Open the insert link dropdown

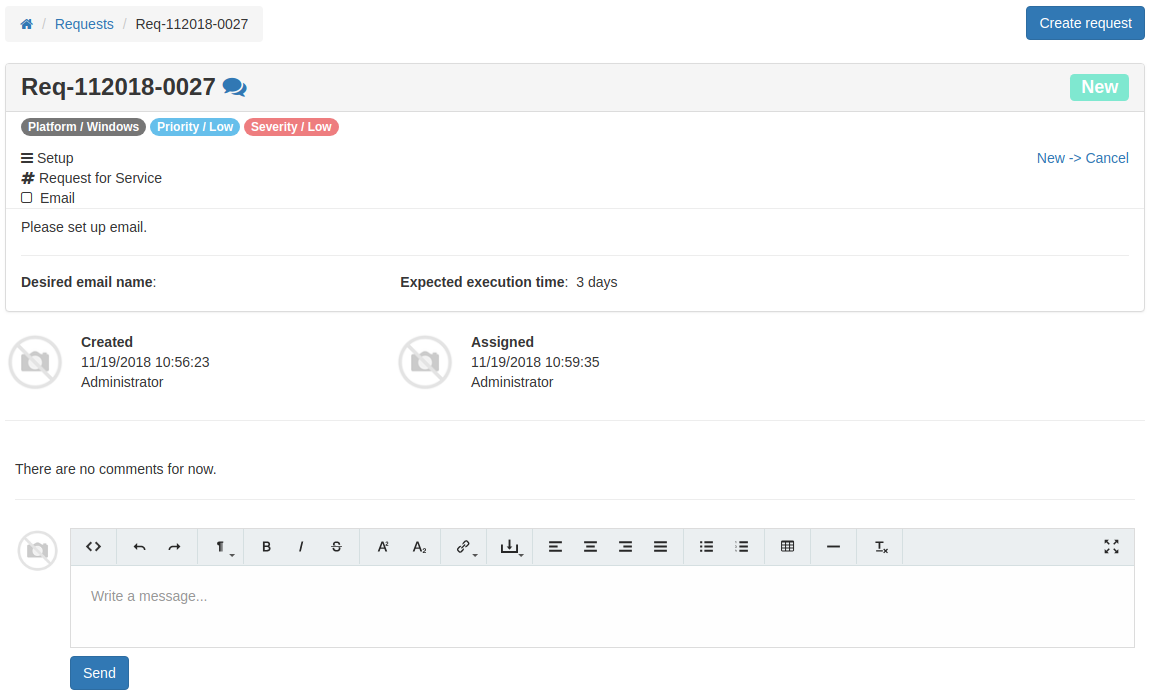(465, 547)
